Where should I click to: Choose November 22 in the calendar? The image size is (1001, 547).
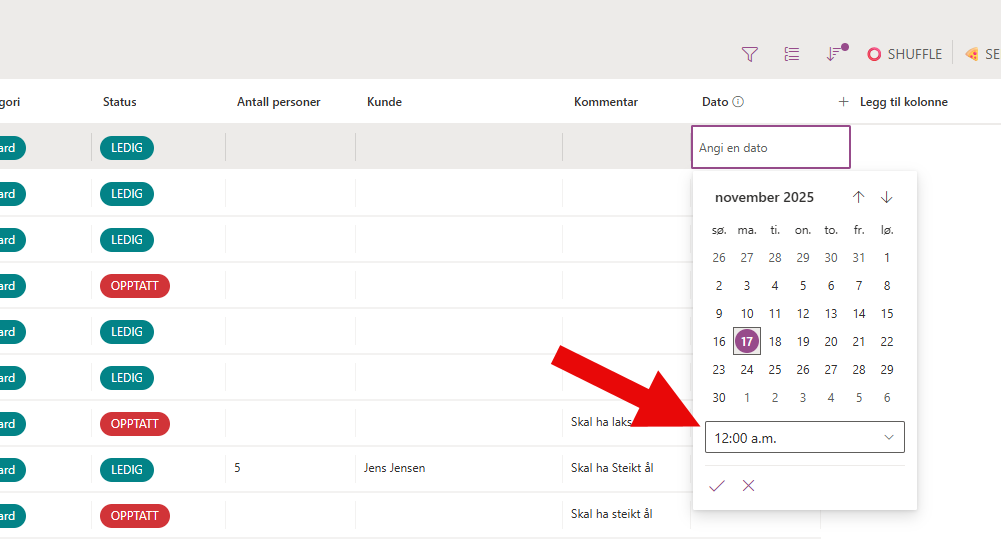pos(887,341)
